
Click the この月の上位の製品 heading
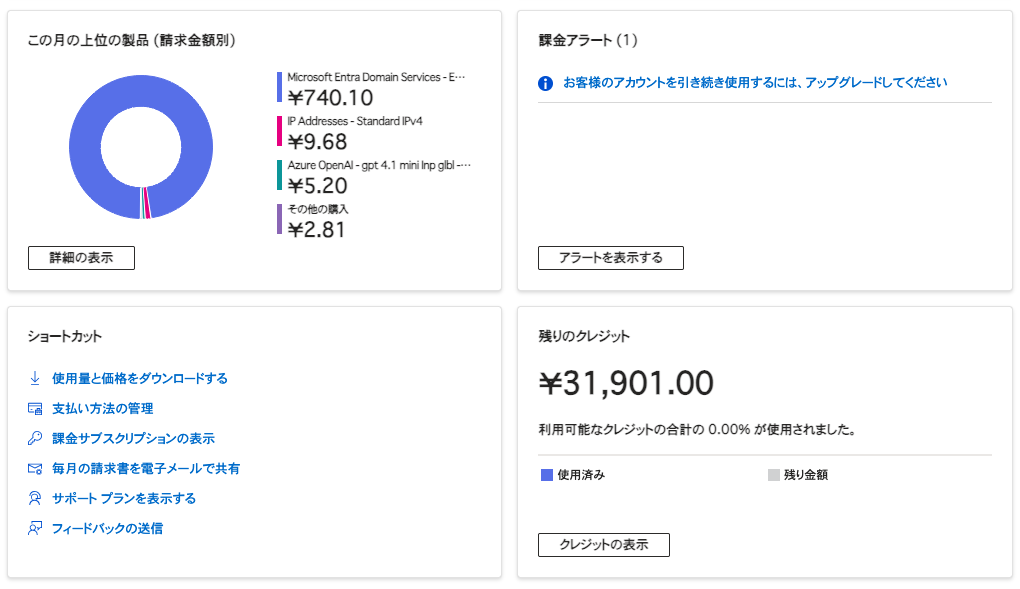(131, 40)
